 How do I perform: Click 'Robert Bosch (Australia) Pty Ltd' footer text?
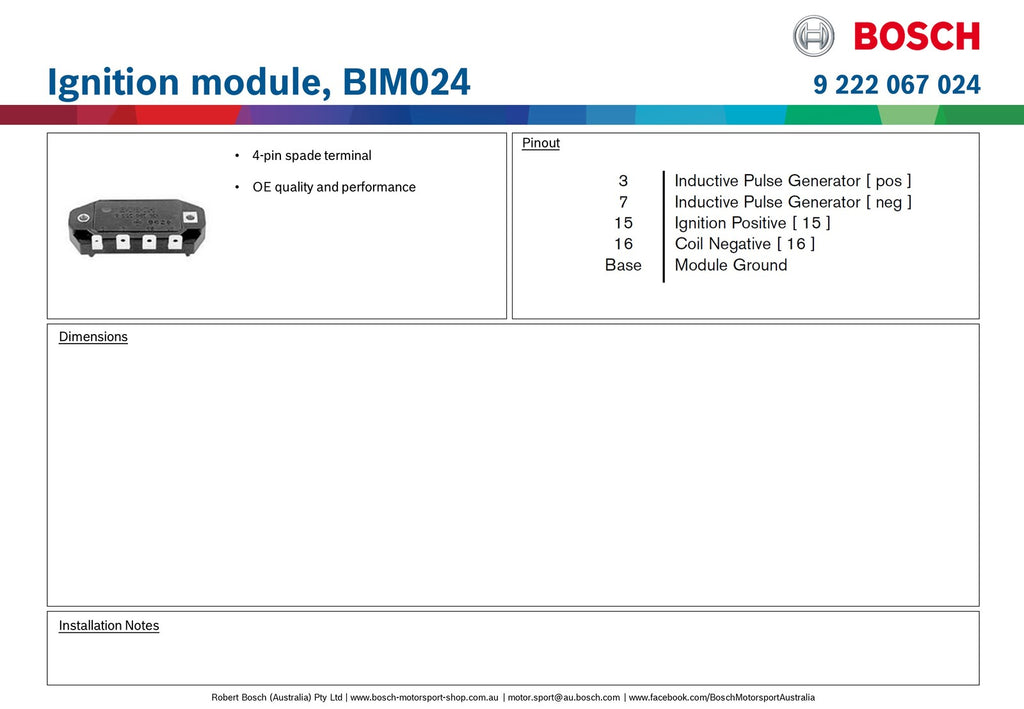coord(277,697)
